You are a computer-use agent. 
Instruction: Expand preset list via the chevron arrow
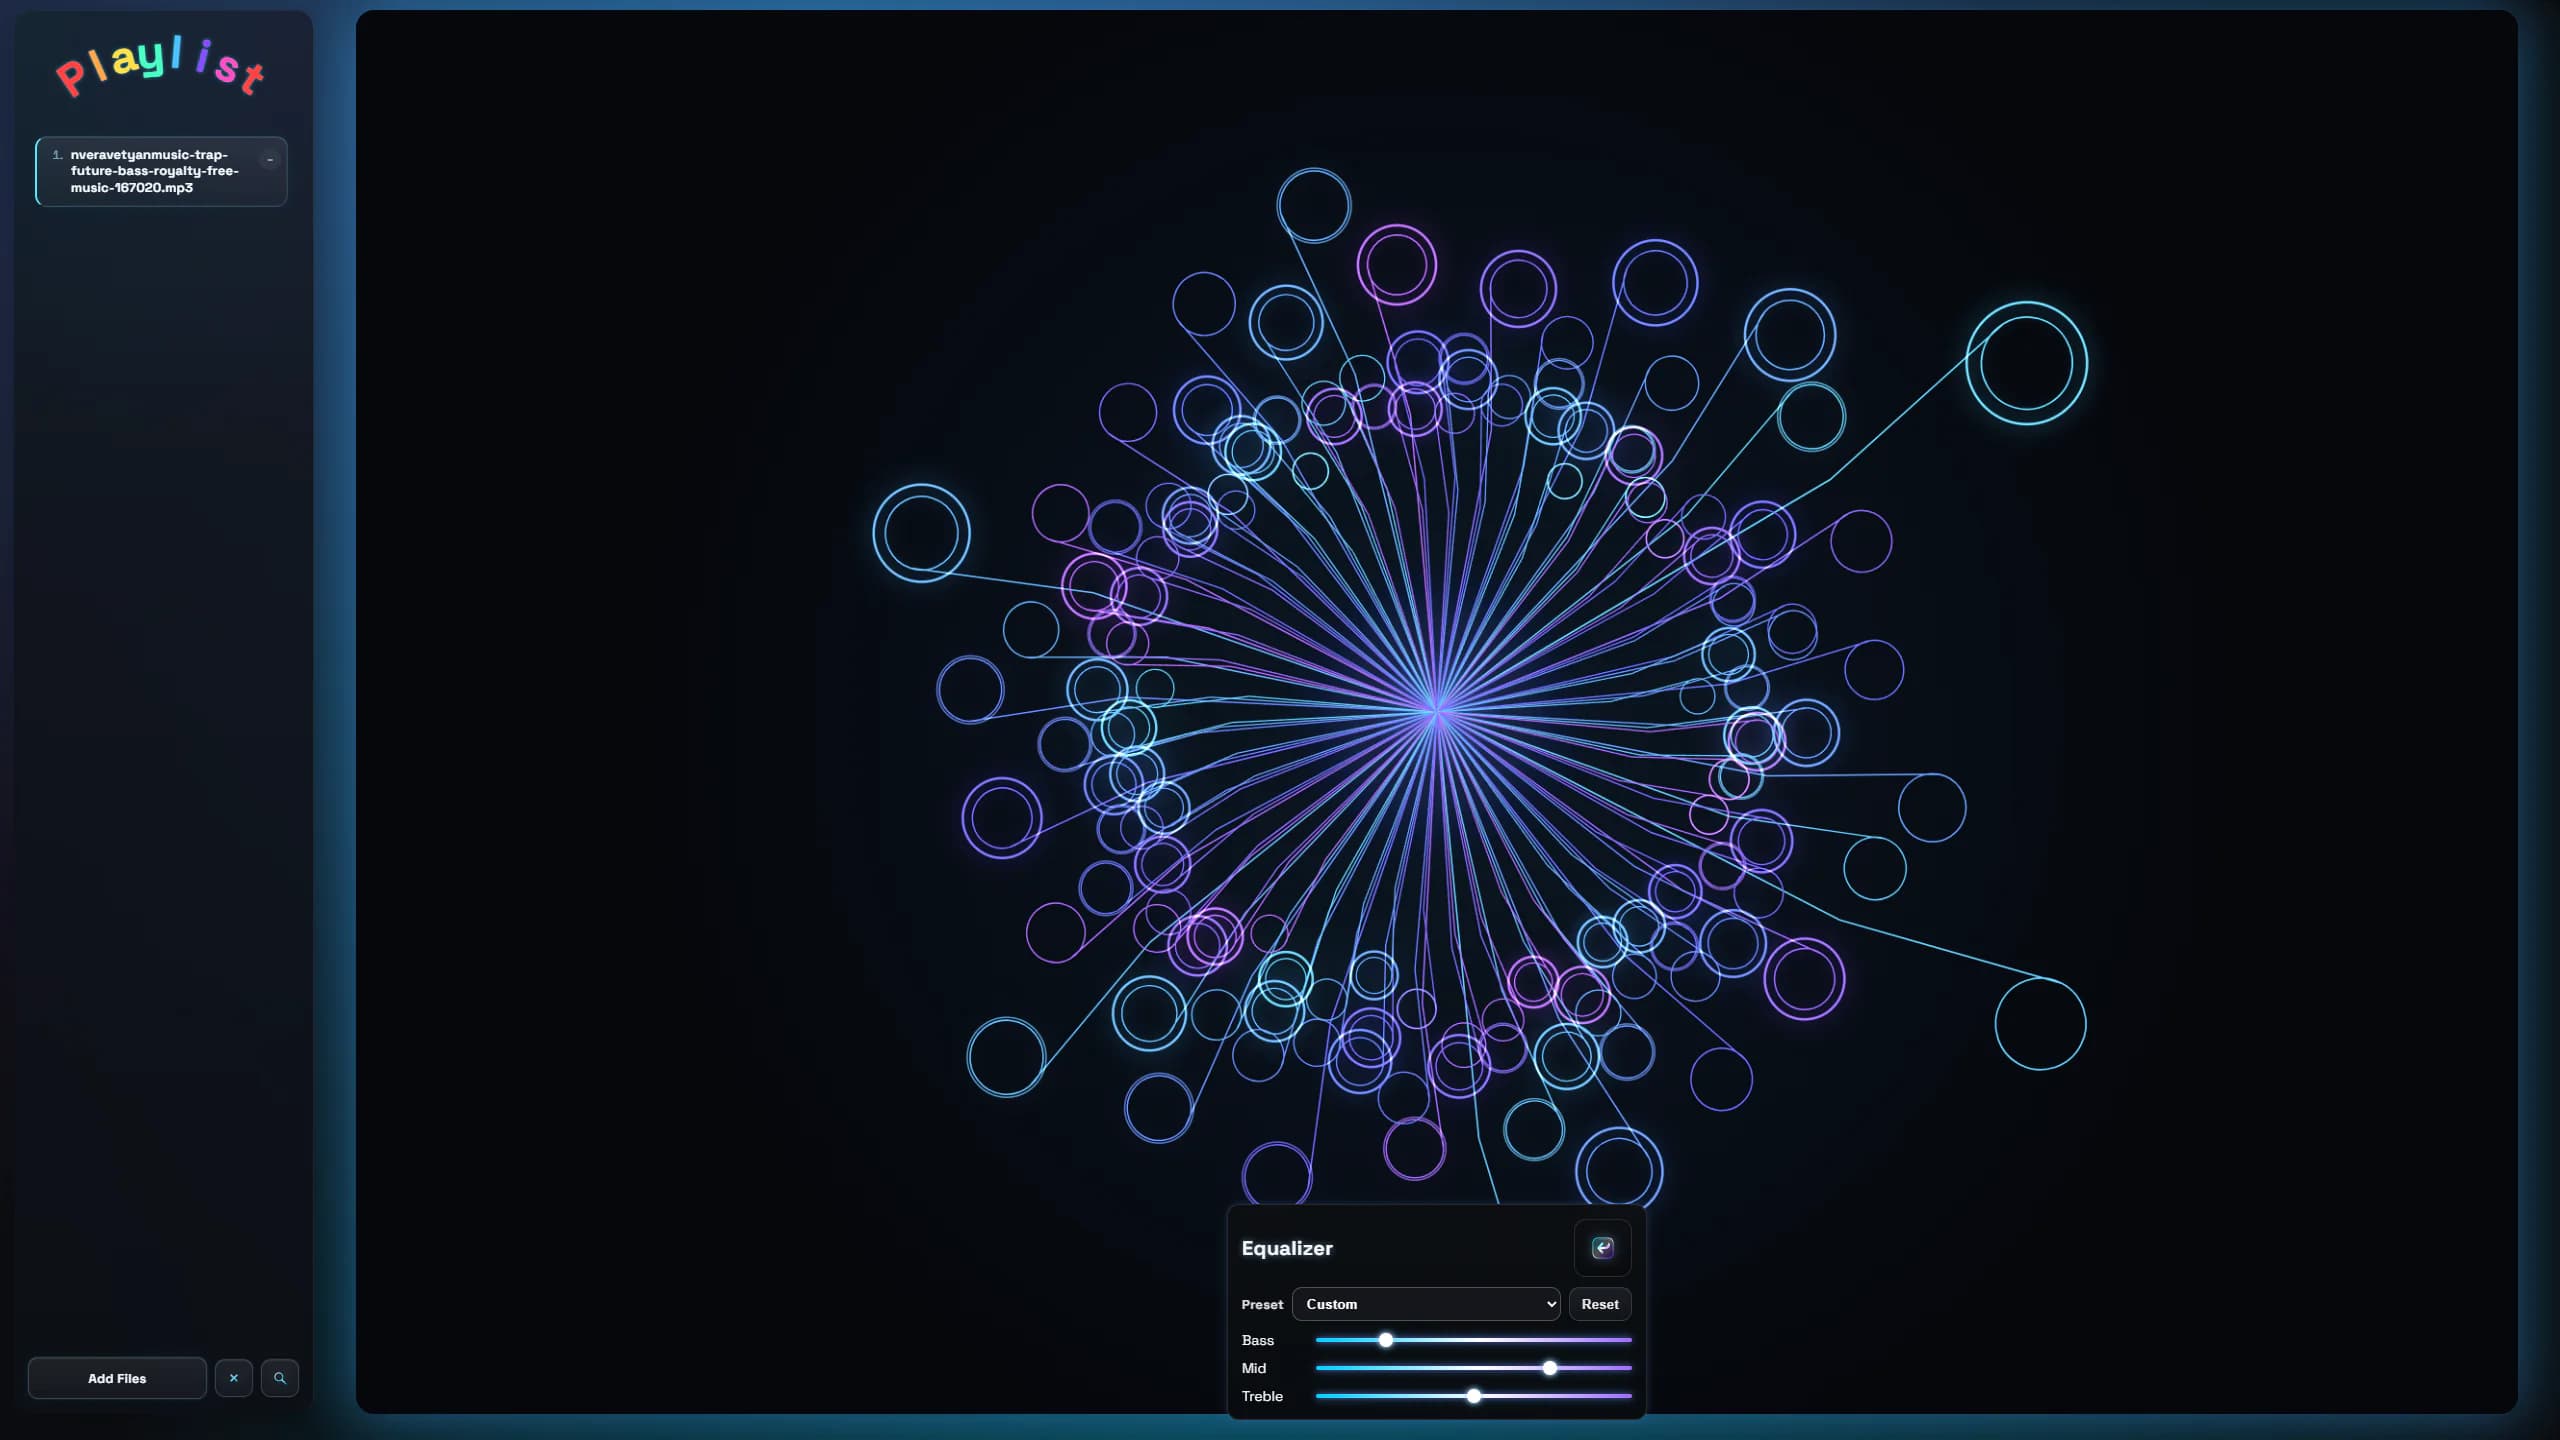click(1551, 1304)
